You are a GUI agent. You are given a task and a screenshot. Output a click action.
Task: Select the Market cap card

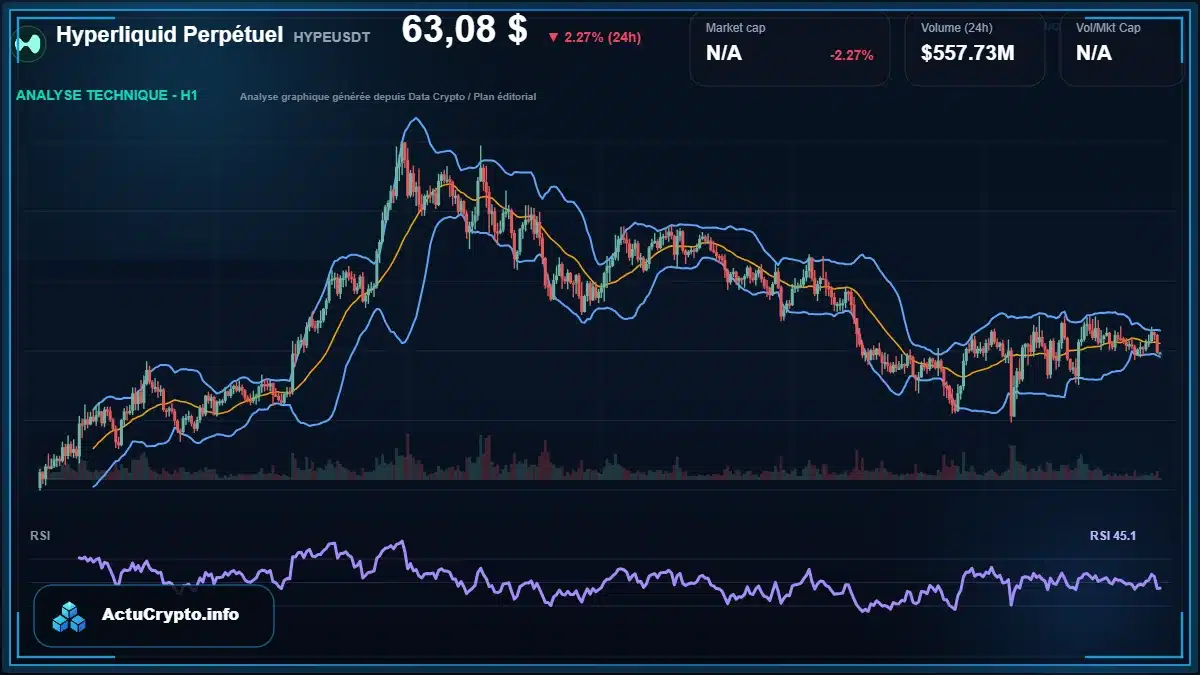(790, 49)
